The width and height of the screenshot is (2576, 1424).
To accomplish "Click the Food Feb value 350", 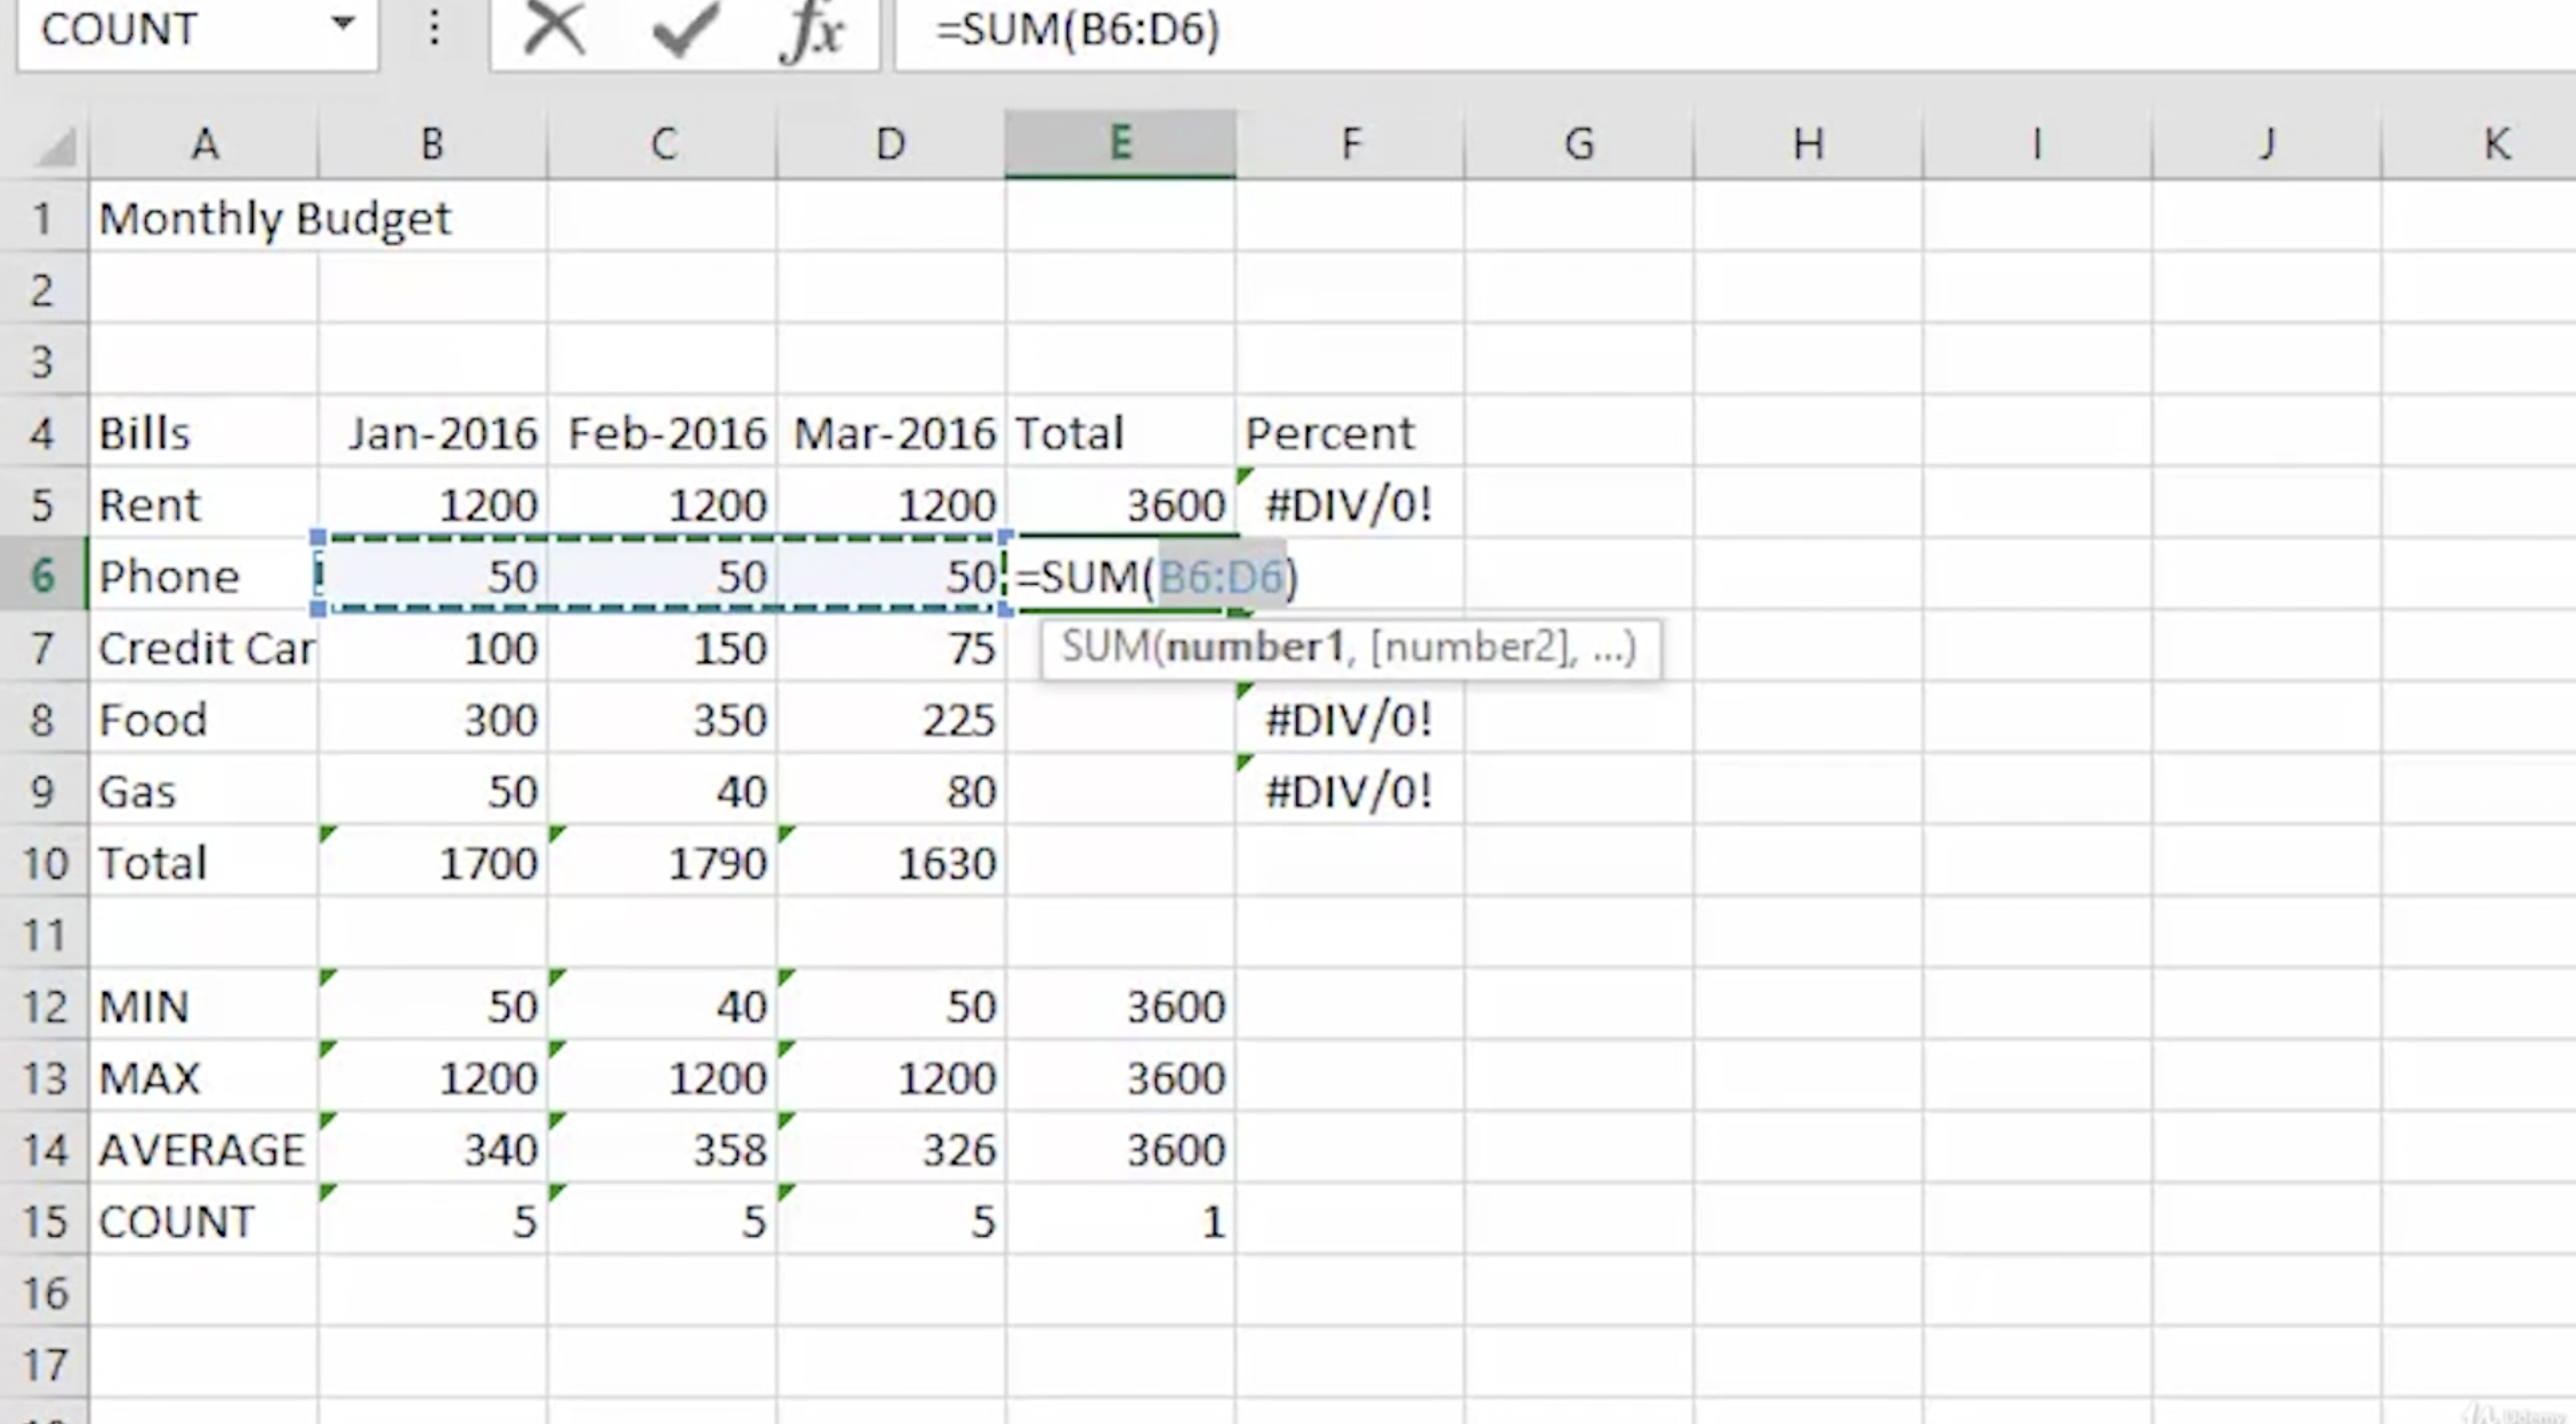I will tap(662, 719).
